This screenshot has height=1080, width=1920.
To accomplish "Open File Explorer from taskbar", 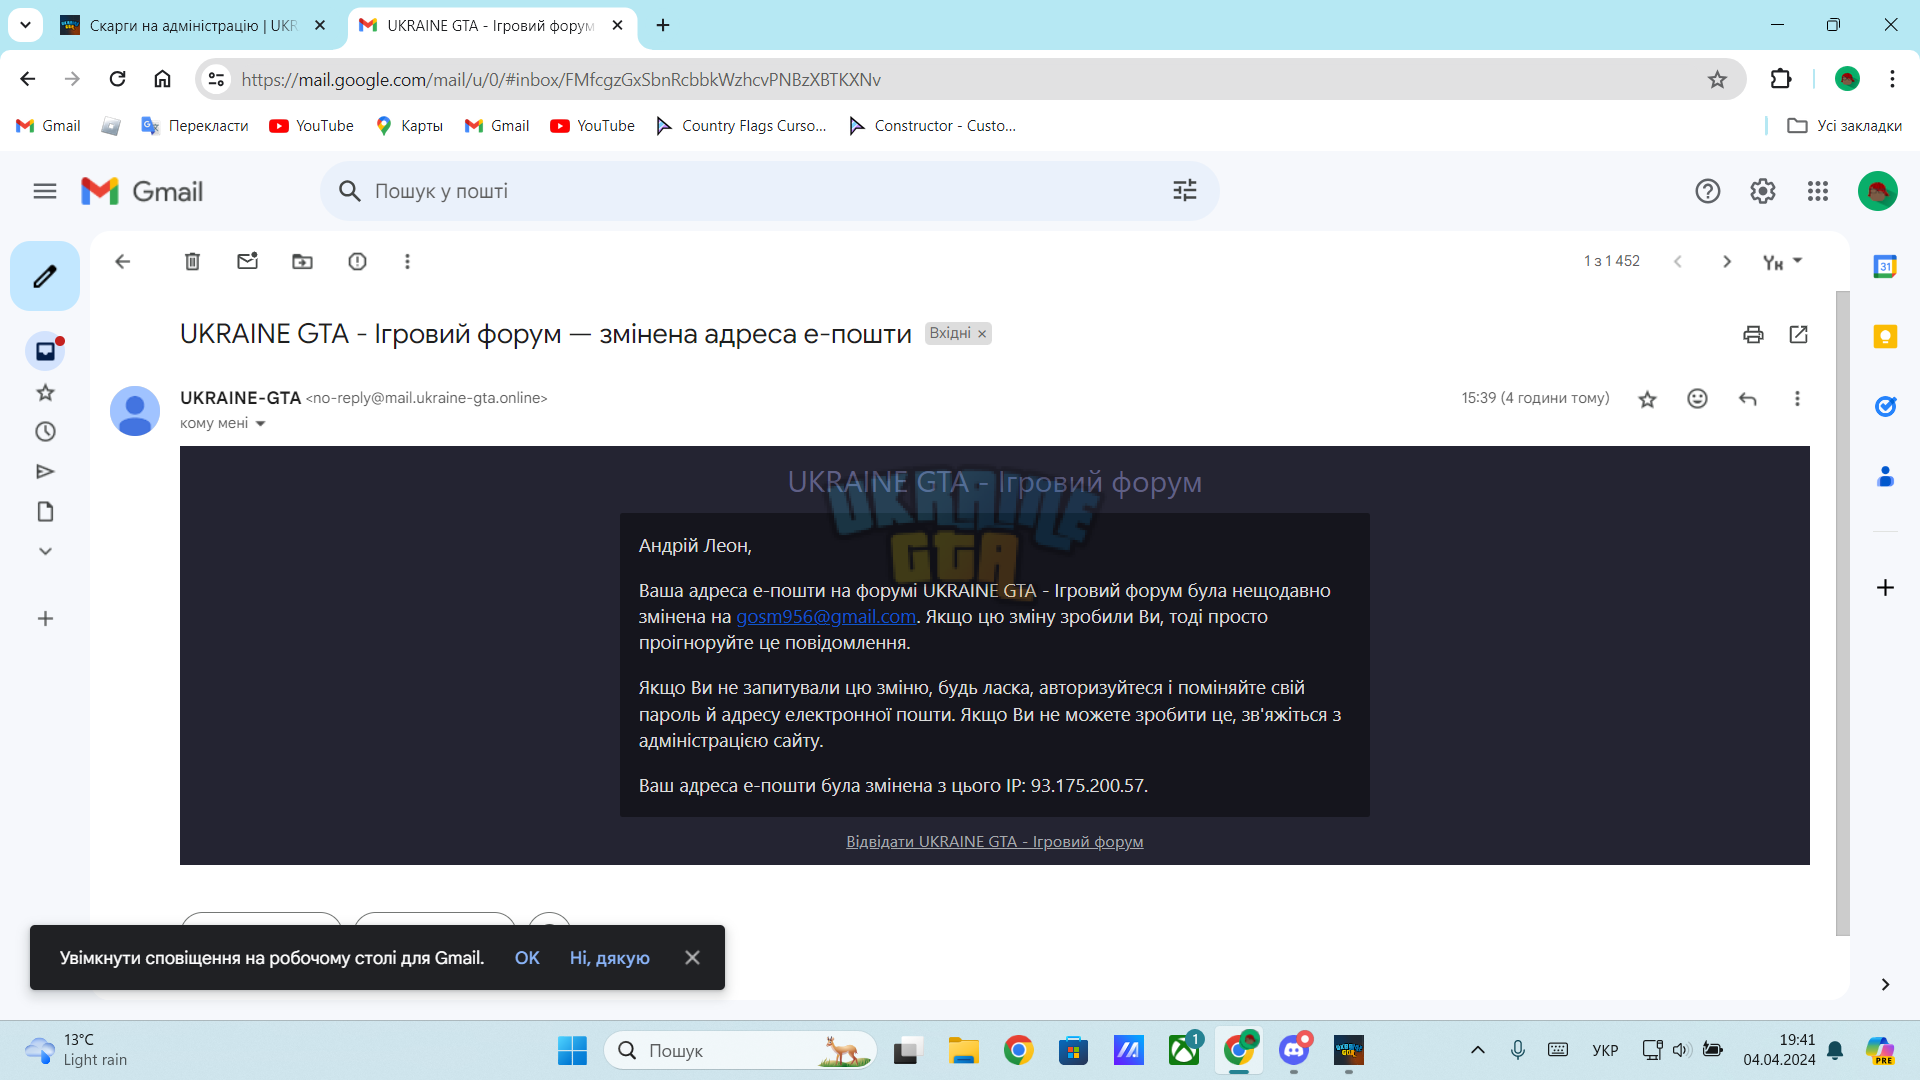I will (x=964, y=1051).
